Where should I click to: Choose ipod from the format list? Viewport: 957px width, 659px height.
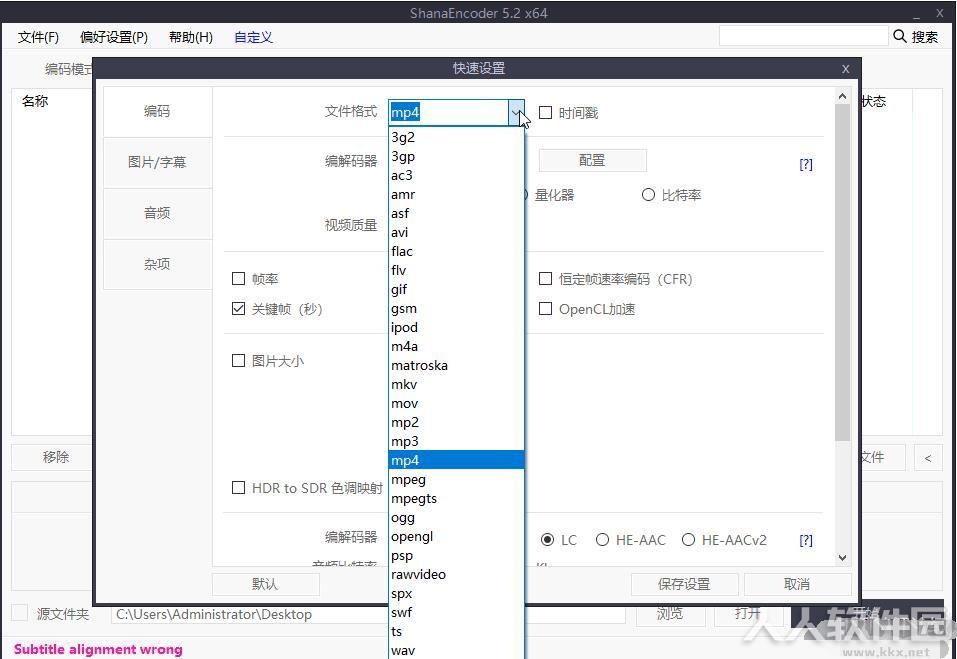[457, 328]
